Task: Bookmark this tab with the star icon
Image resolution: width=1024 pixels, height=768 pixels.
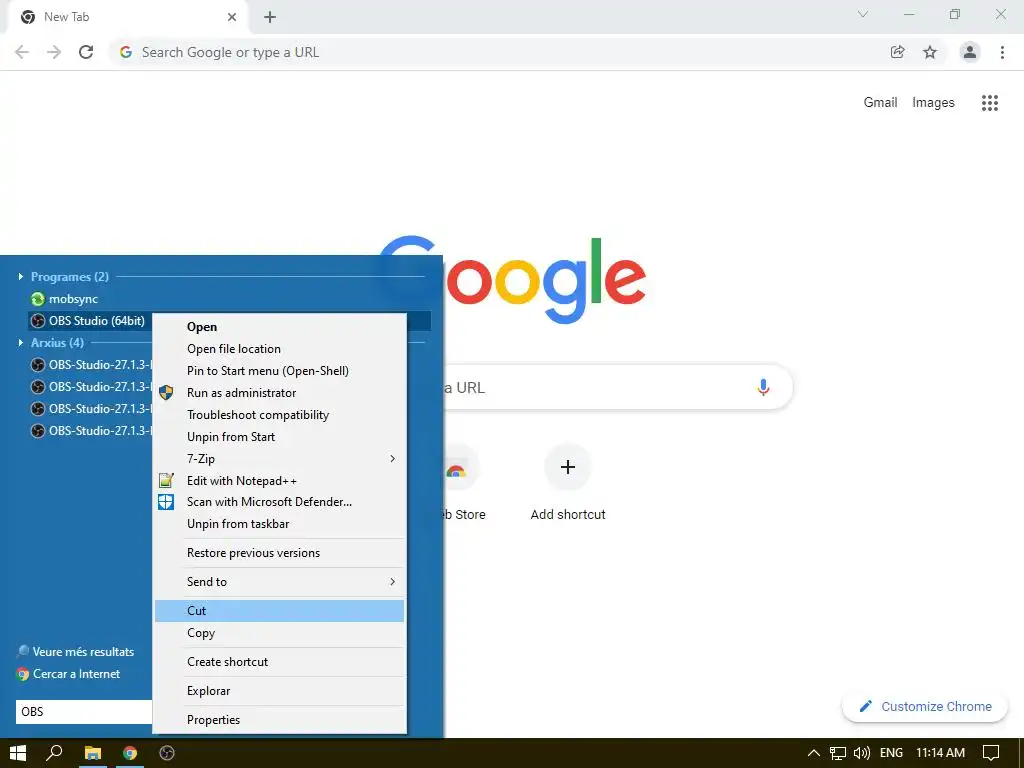Action: [930, 52]
